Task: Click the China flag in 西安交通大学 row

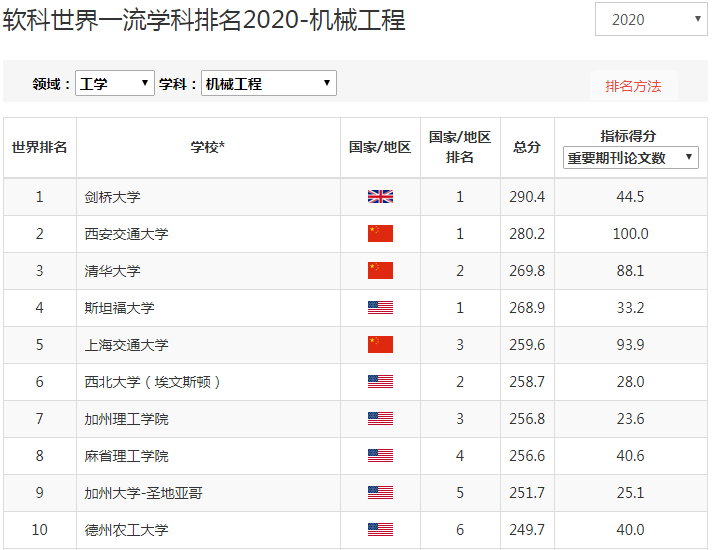Action: point(380,233)
